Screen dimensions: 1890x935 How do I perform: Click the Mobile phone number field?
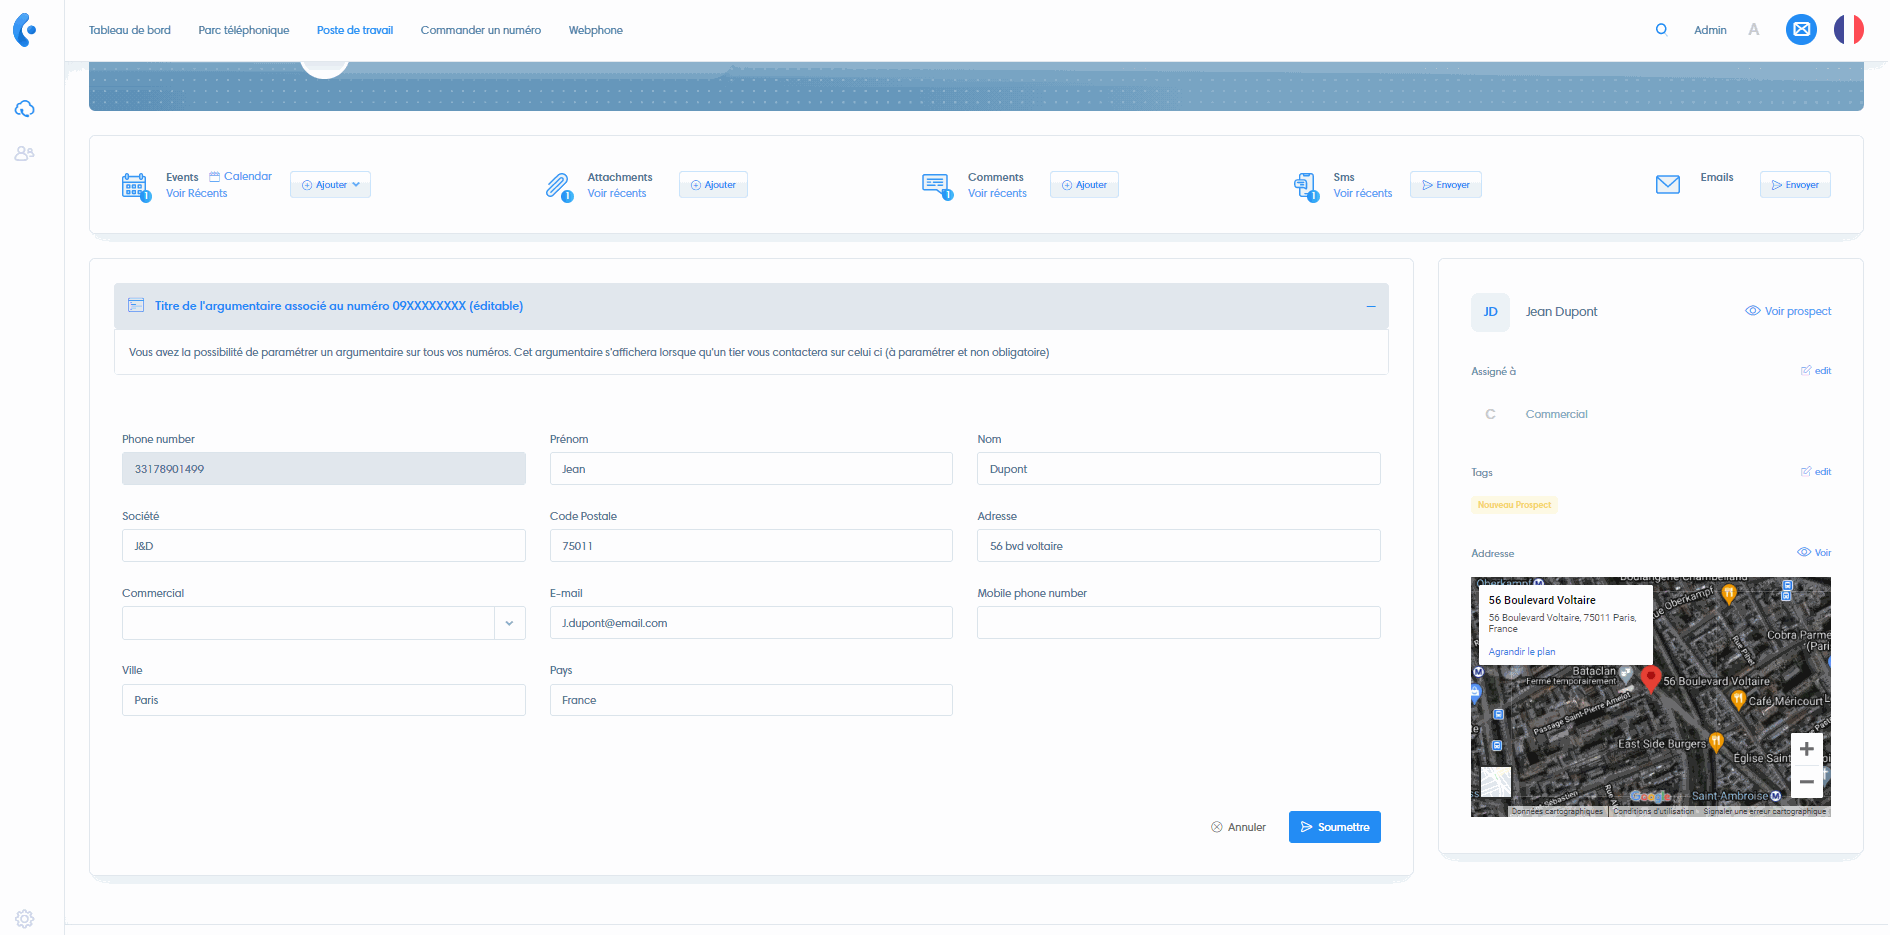pyautogui.click(x=1178, y=623)
